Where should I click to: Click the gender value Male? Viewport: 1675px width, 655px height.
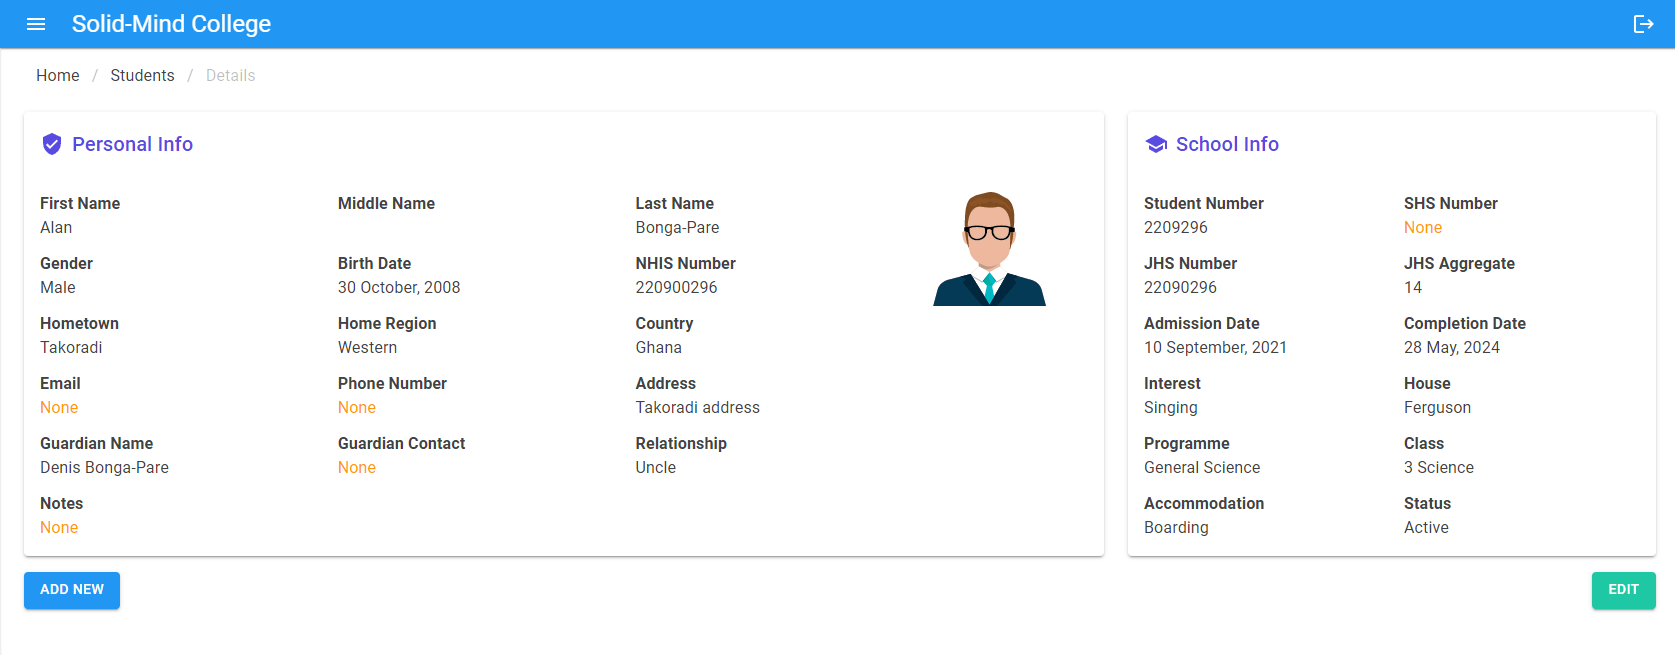tap(58, 288)
